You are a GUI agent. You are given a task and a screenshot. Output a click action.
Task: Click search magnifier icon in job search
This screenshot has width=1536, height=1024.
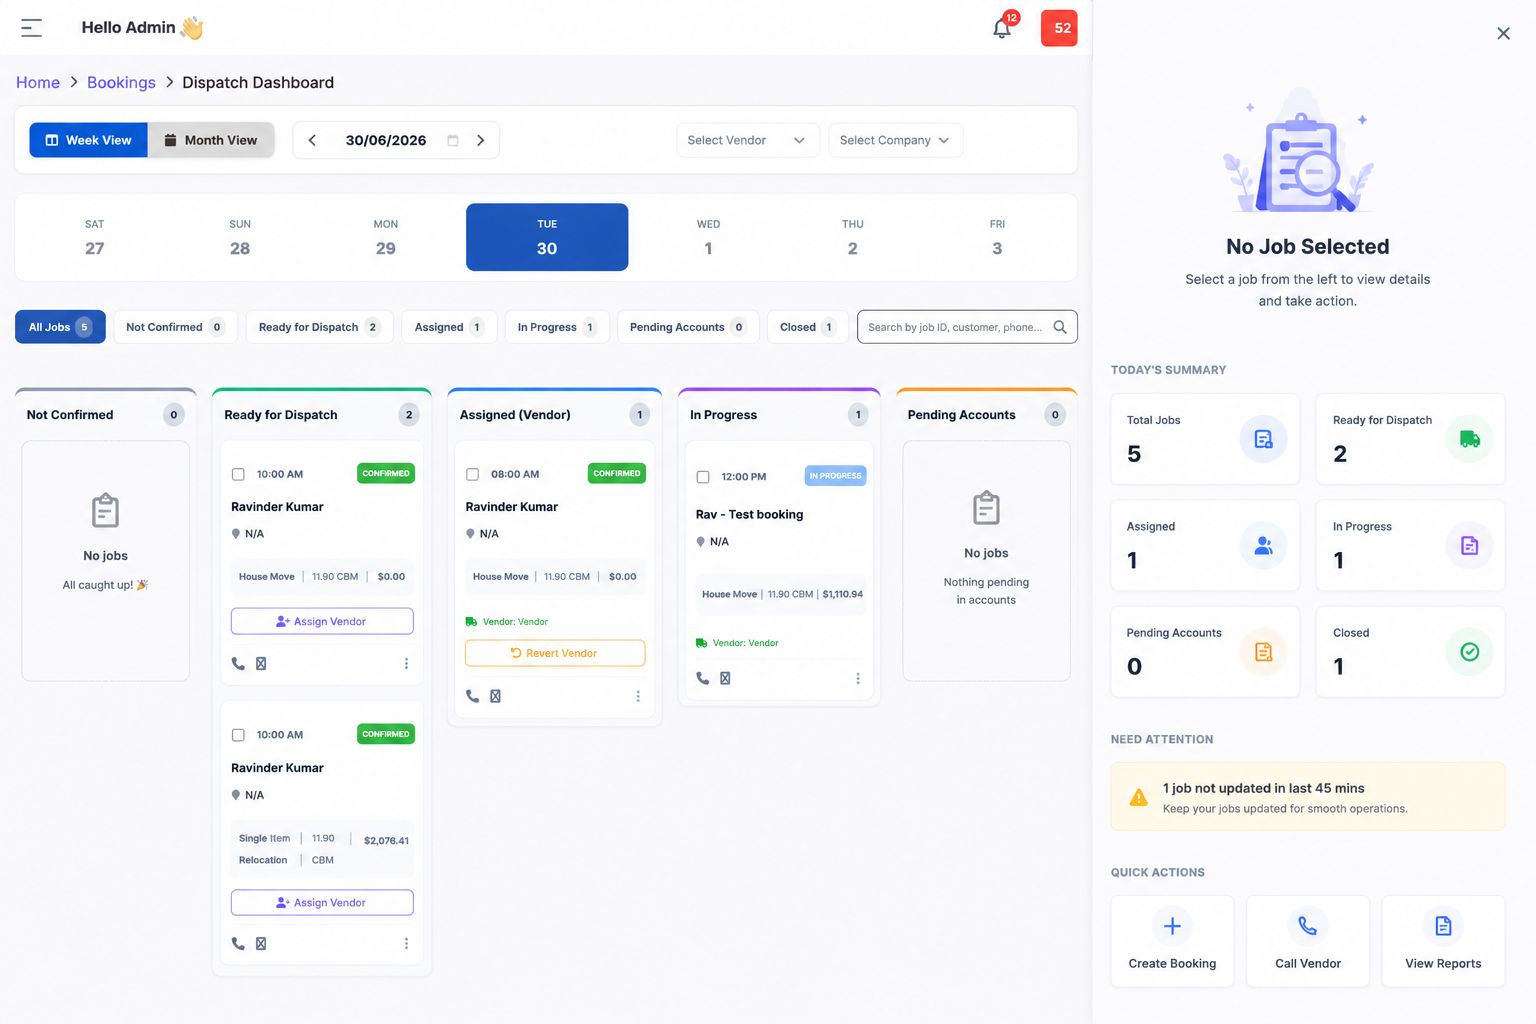[1060, 327]
